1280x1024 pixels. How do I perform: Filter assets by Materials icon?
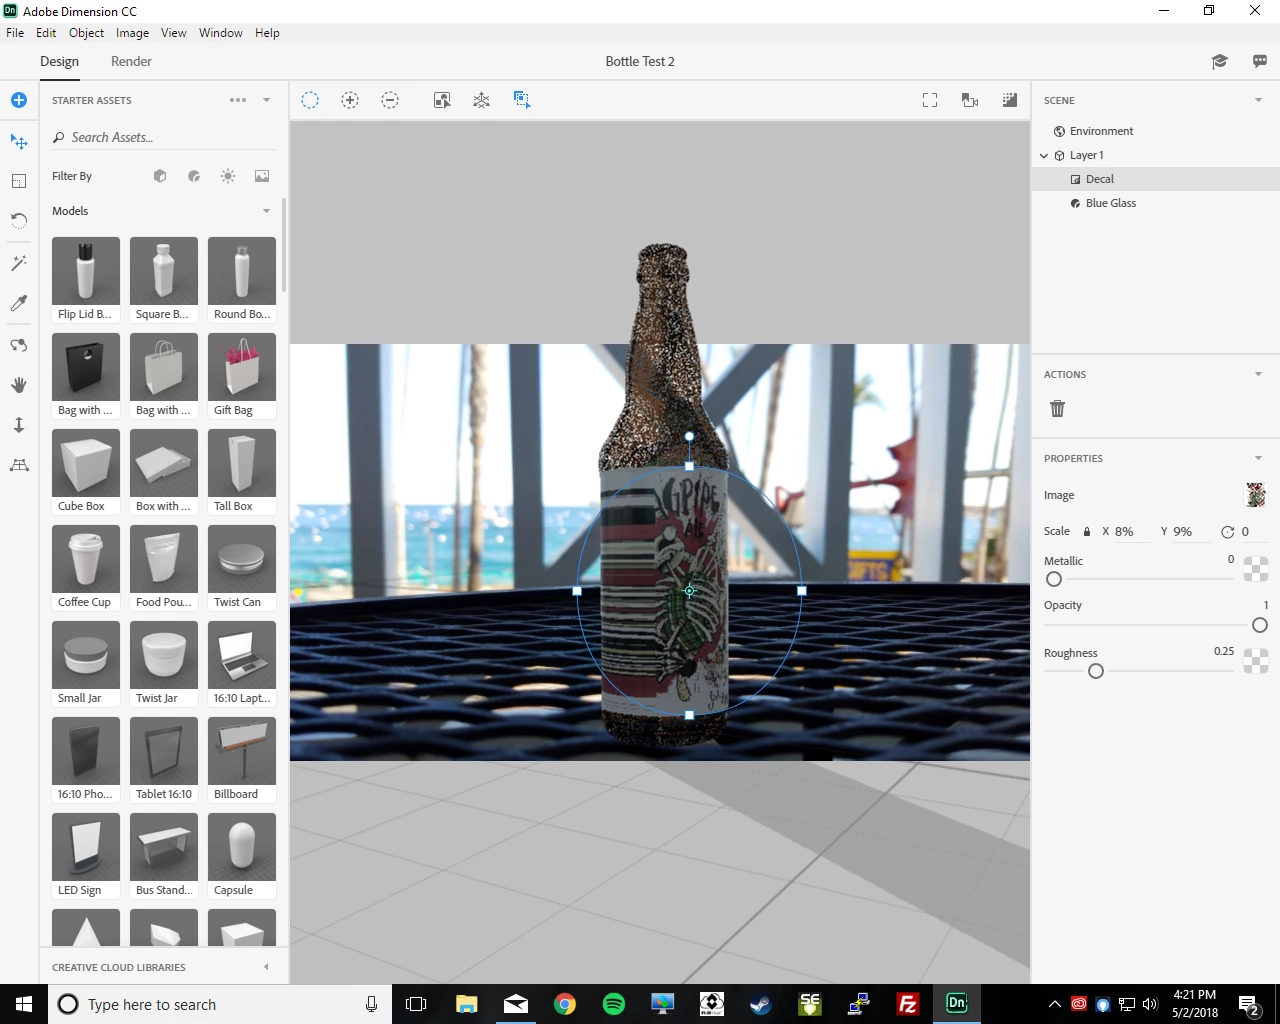pos(194,176)
